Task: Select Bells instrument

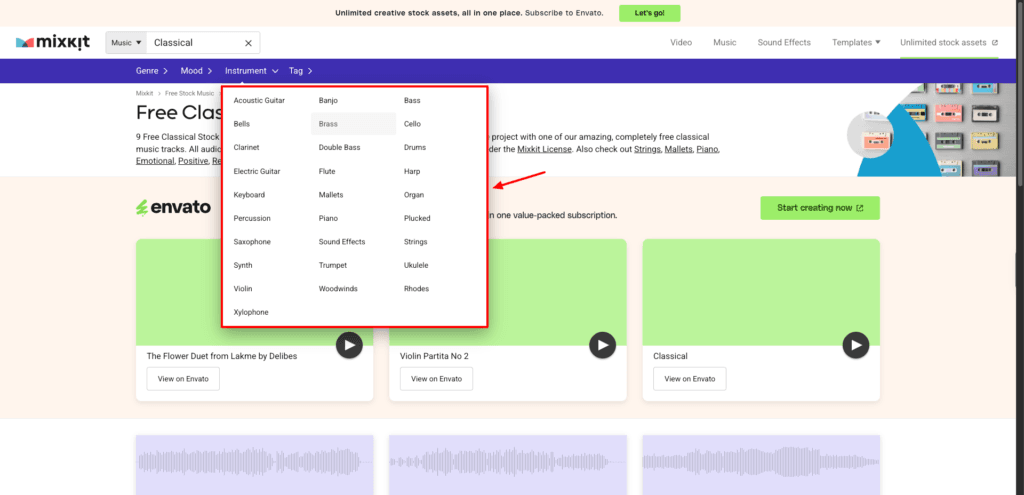Action: pyautogui.click(x=242, y=124)
